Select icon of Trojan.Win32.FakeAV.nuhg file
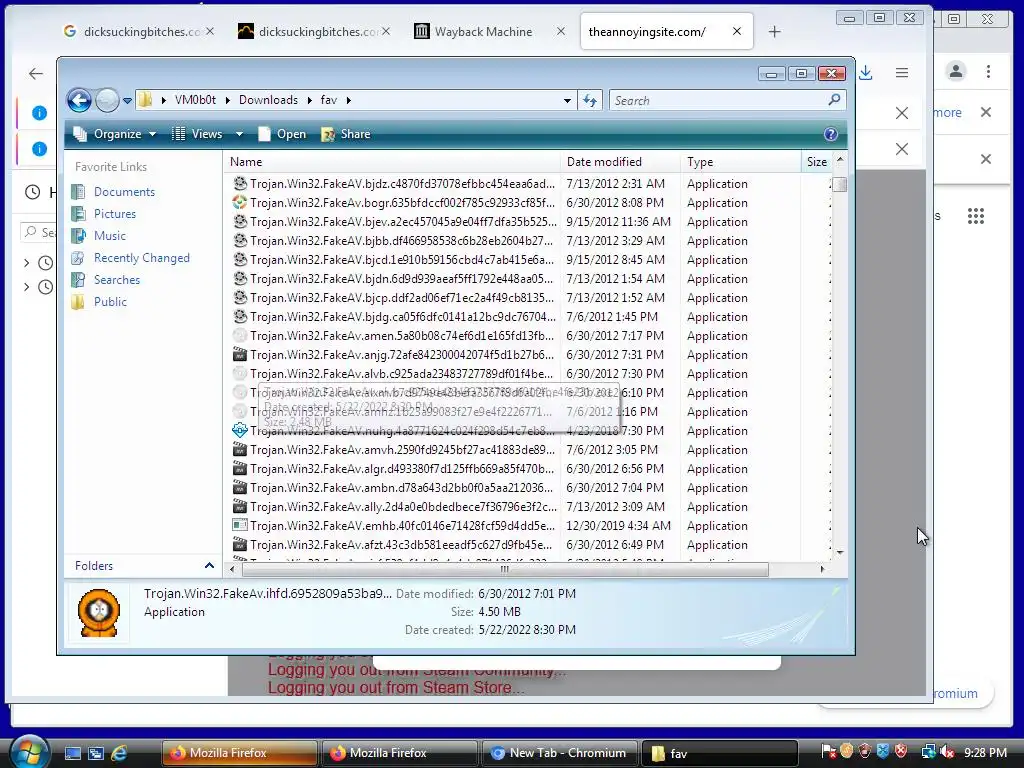The height and width of the screenshot is (768, 1024). 240,430
